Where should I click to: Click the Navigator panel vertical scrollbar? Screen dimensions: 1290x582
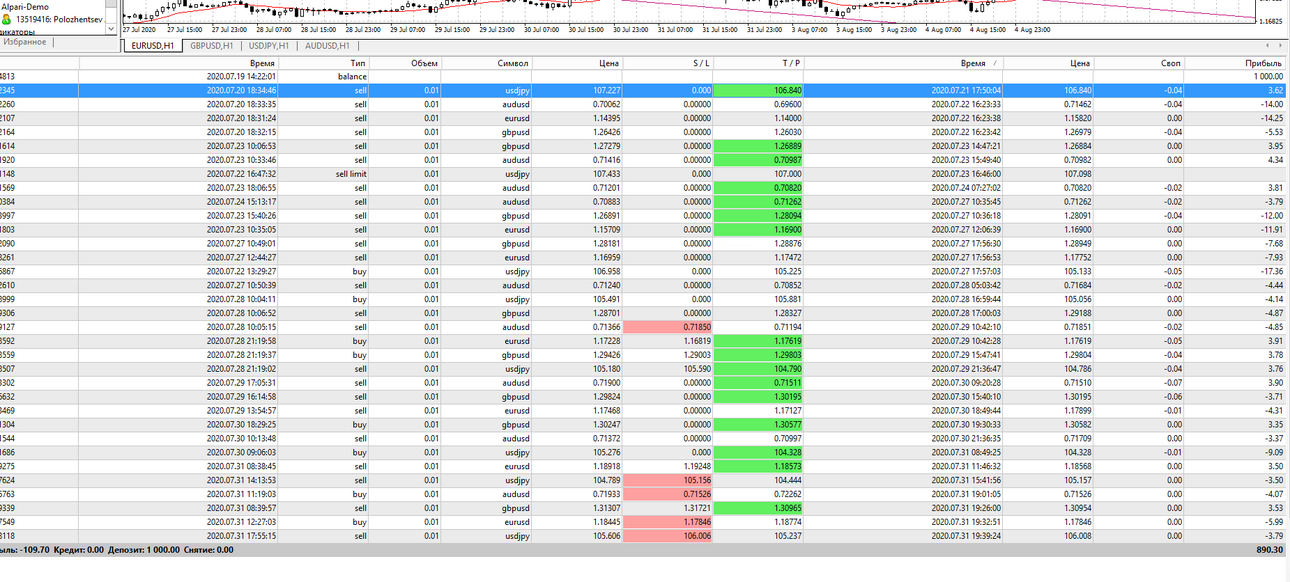(x=113, y=18)
